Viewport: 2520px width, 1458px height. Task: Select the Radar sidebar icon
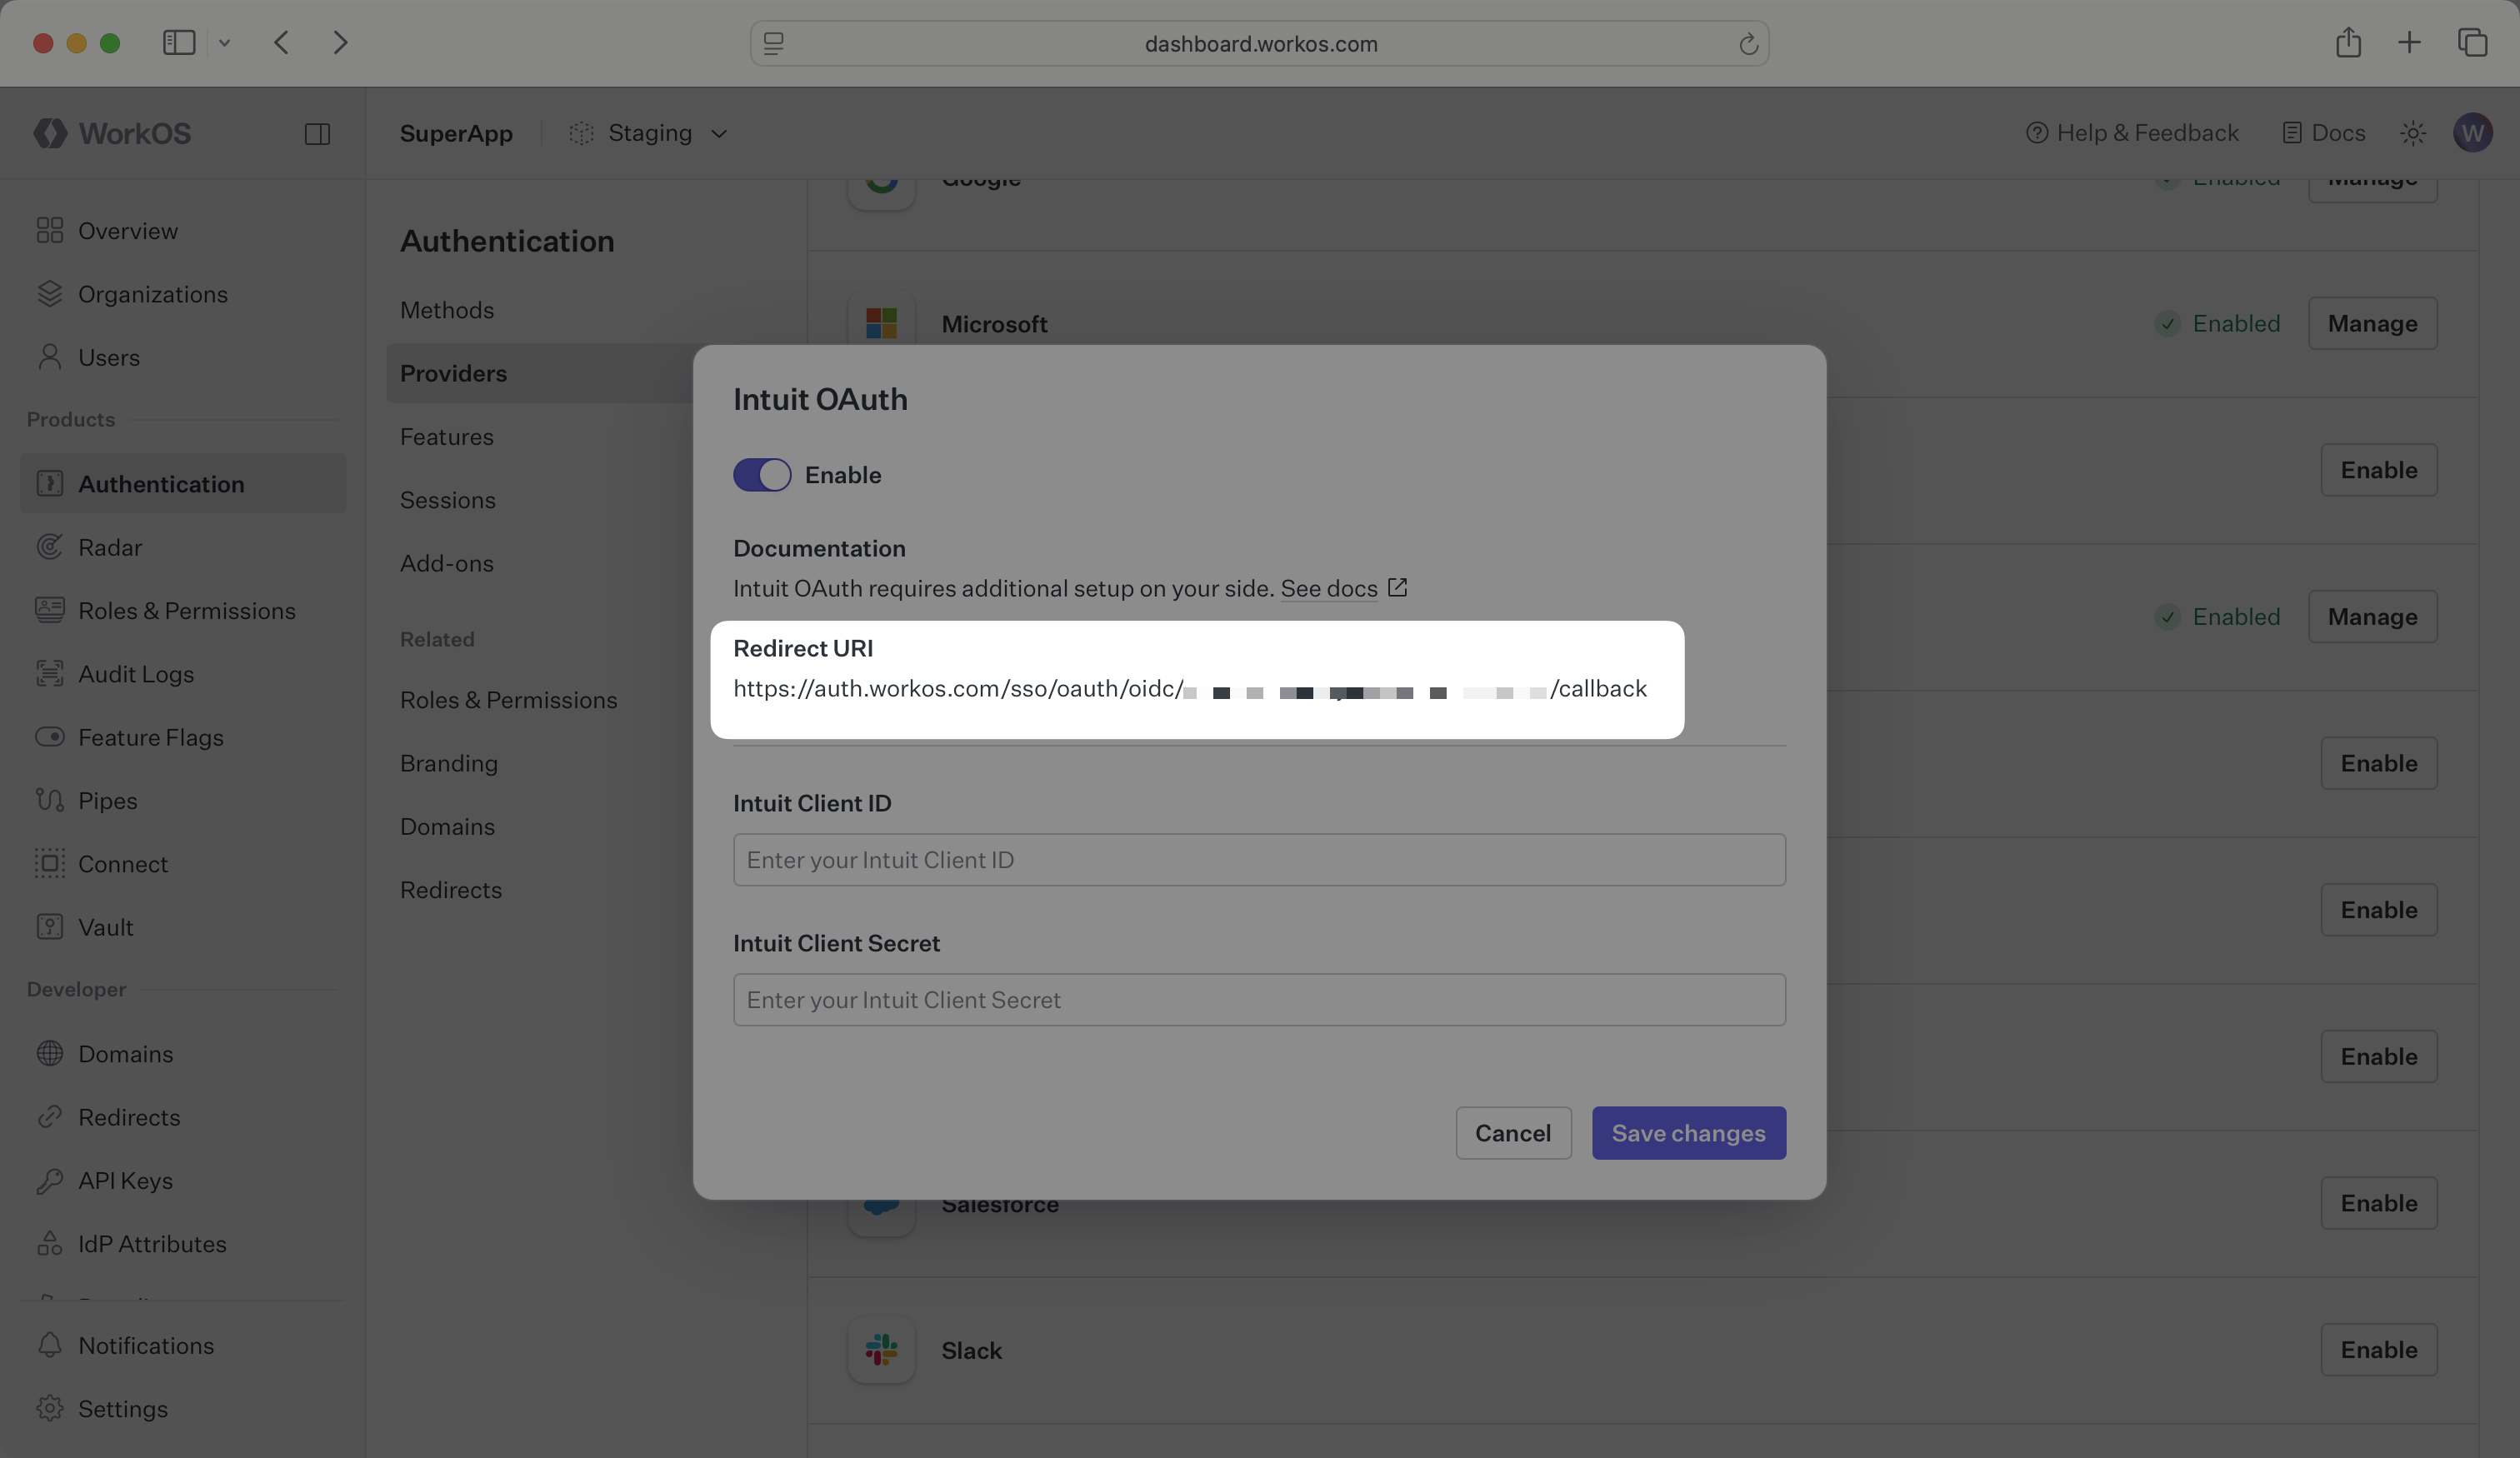[49, 547]
